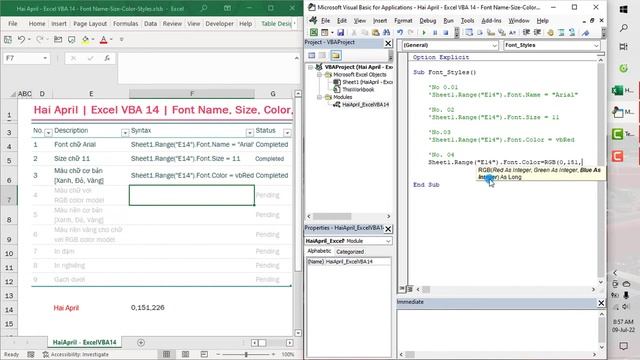Click Accessibility: Investigate in status bar

tap(76, 354)
